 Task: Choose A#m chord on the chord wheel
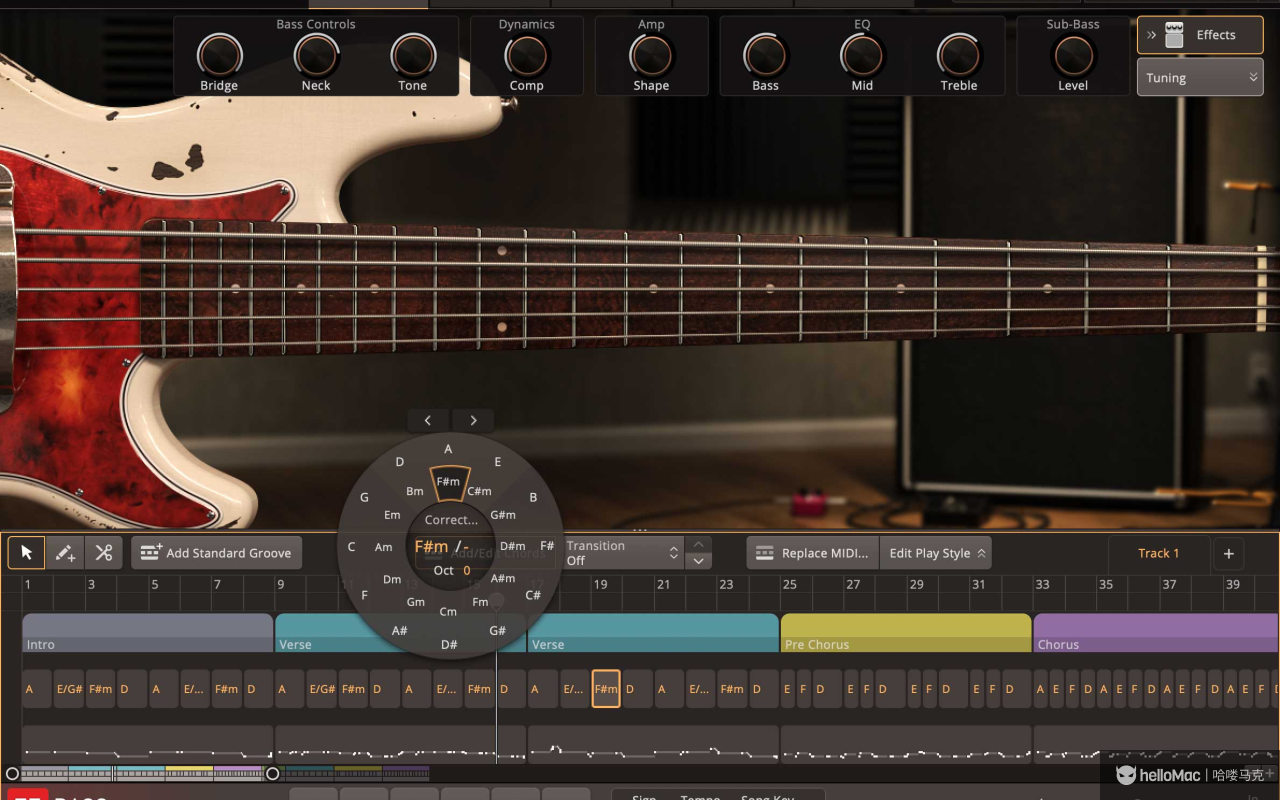[503, 578]
